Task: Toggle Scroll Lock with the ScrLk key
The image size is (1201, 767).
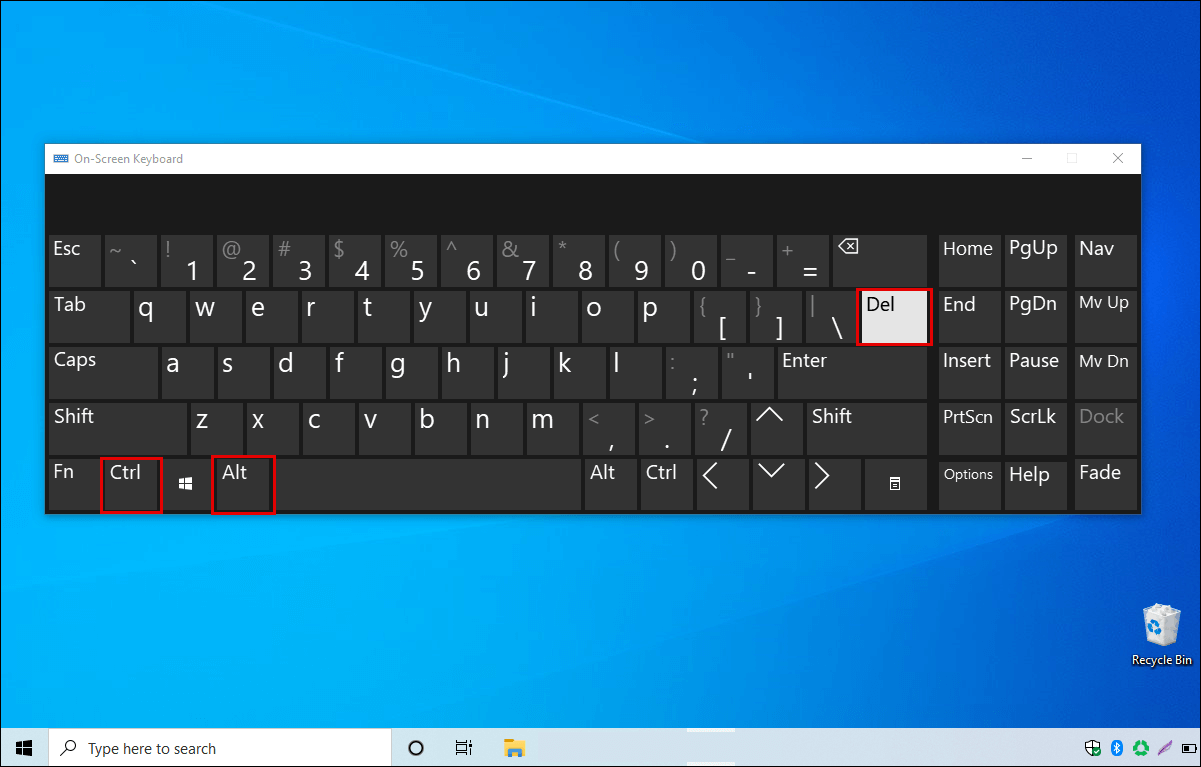Action: click(1035, 428)
